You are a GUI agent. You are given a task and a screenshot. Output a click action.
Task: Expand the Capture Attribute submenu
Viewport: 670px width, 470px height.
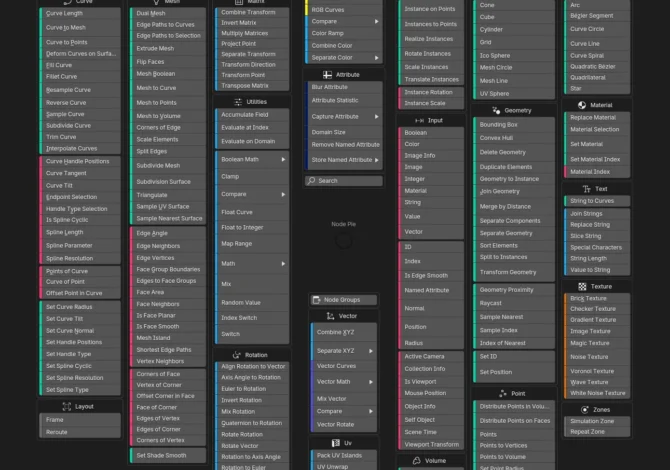[x=376, y=117]
